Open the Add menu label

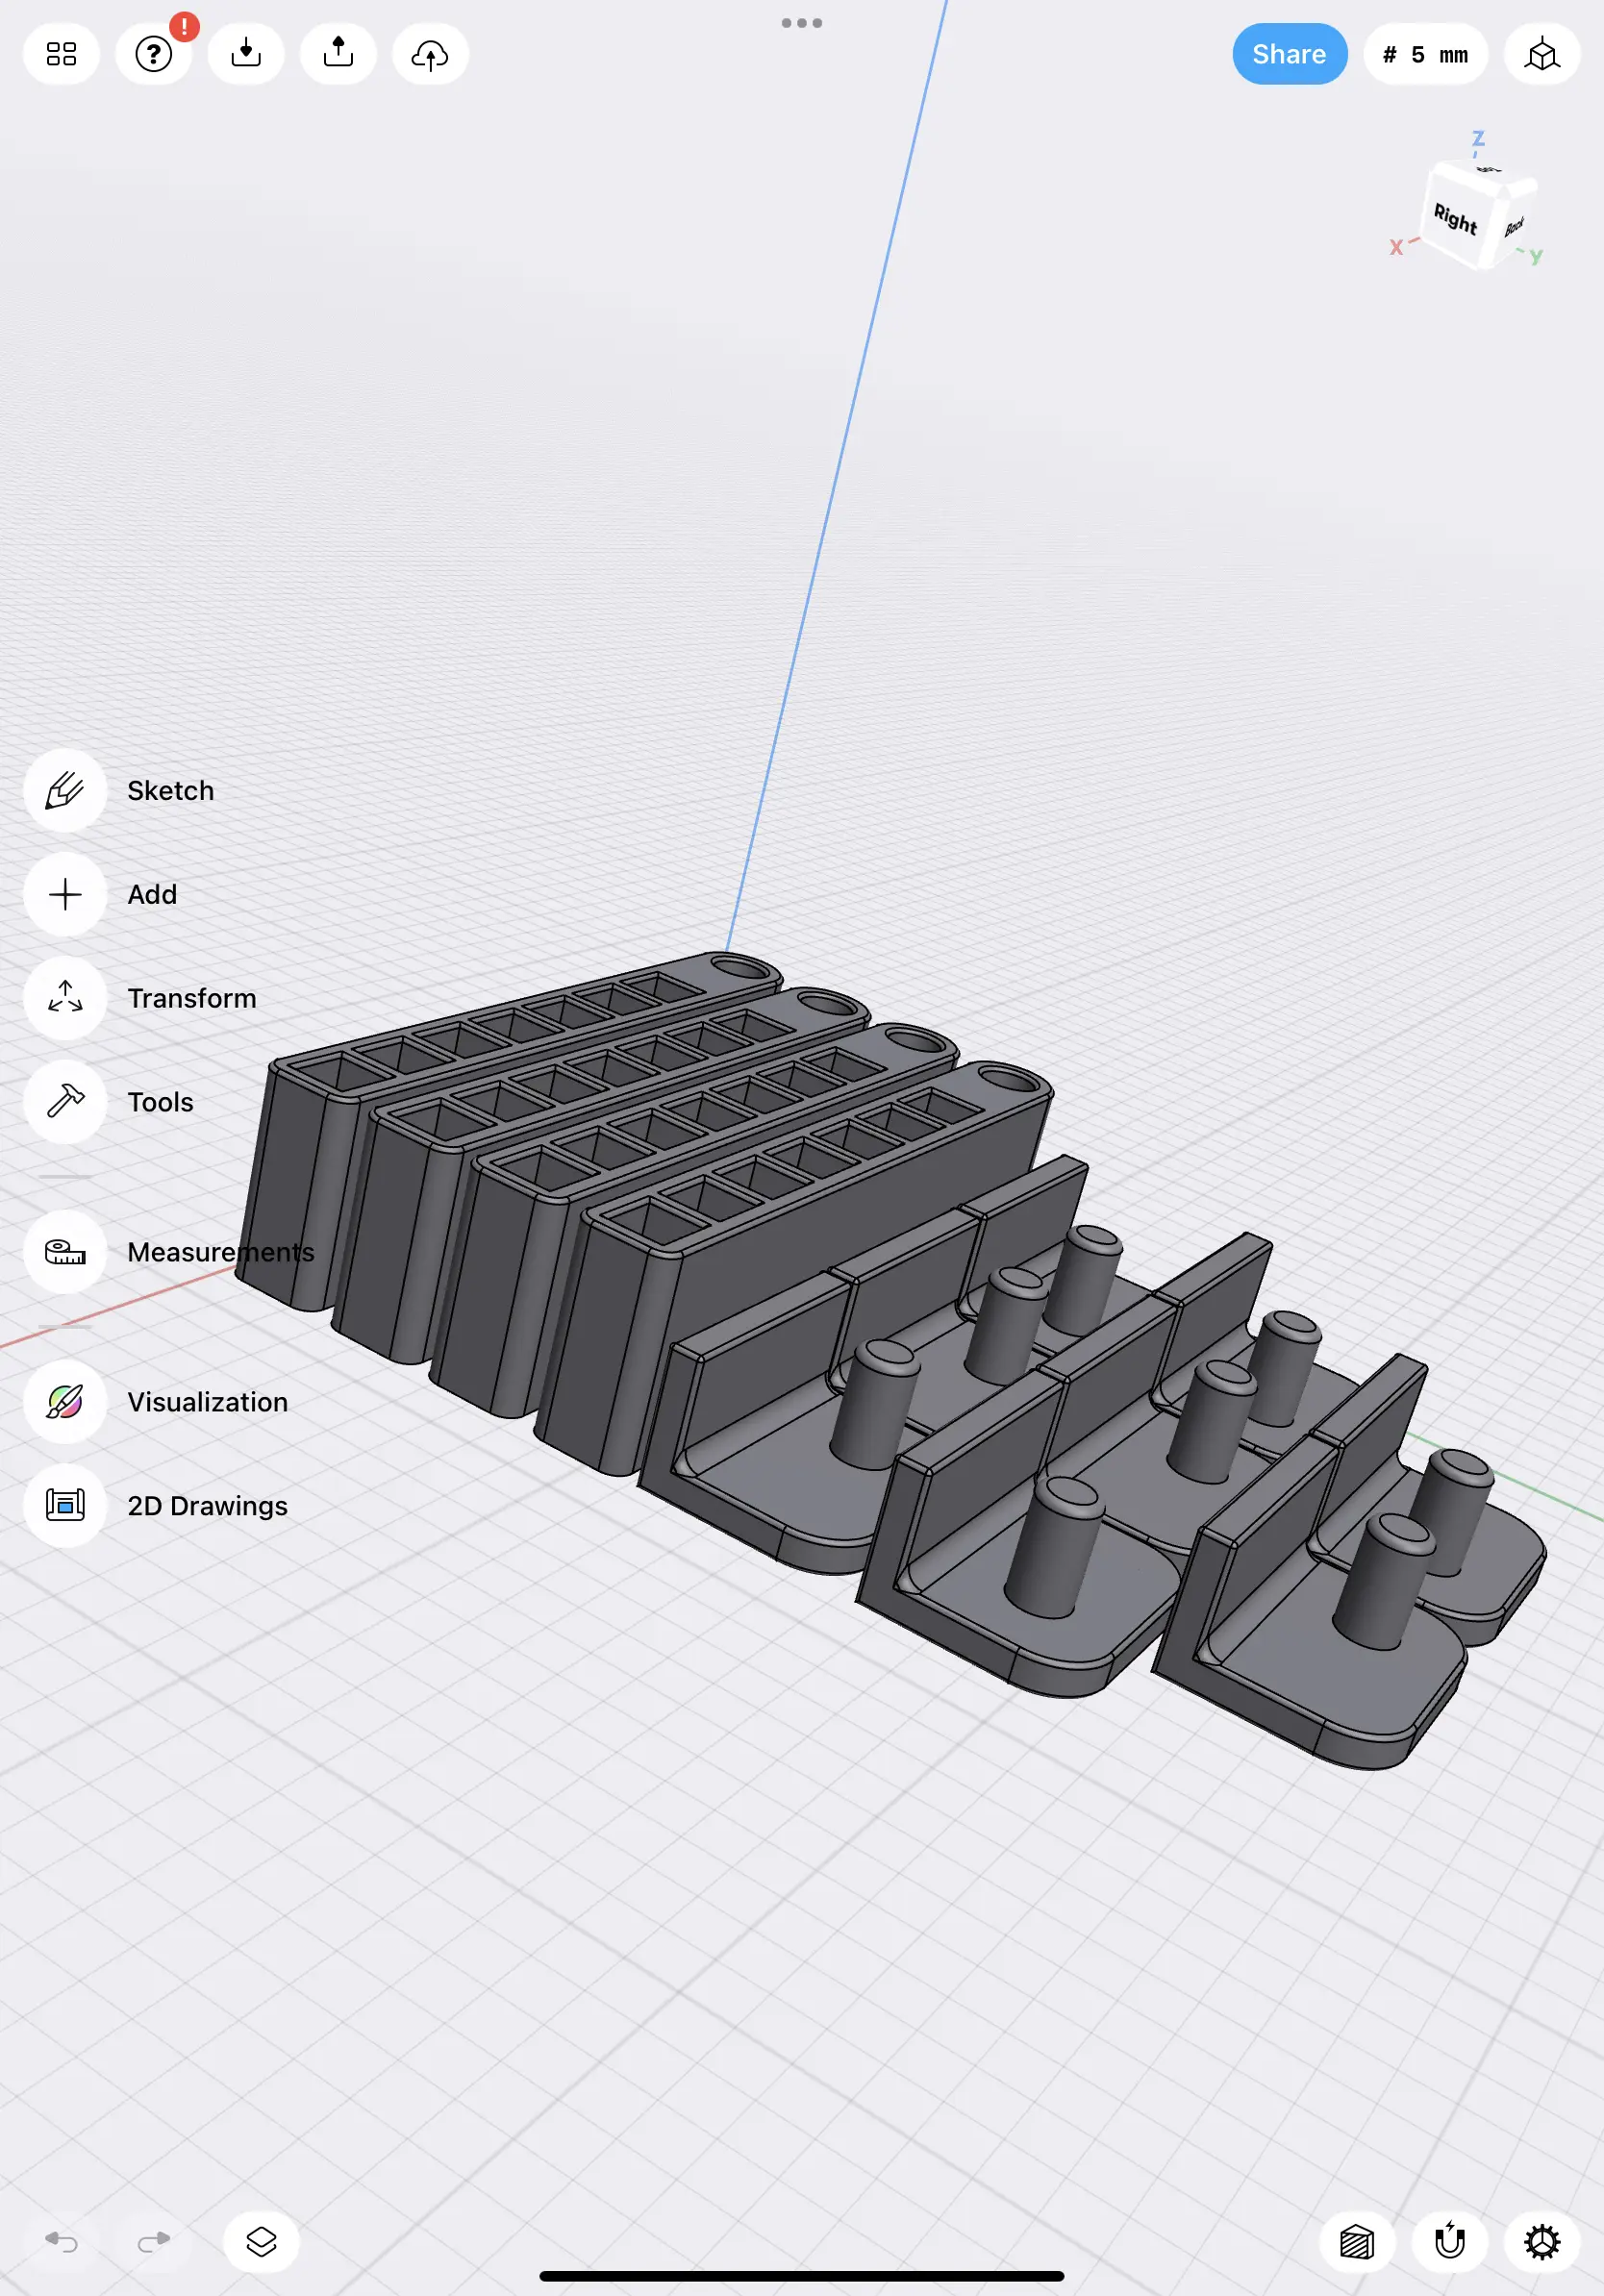[x=152, y=894]
